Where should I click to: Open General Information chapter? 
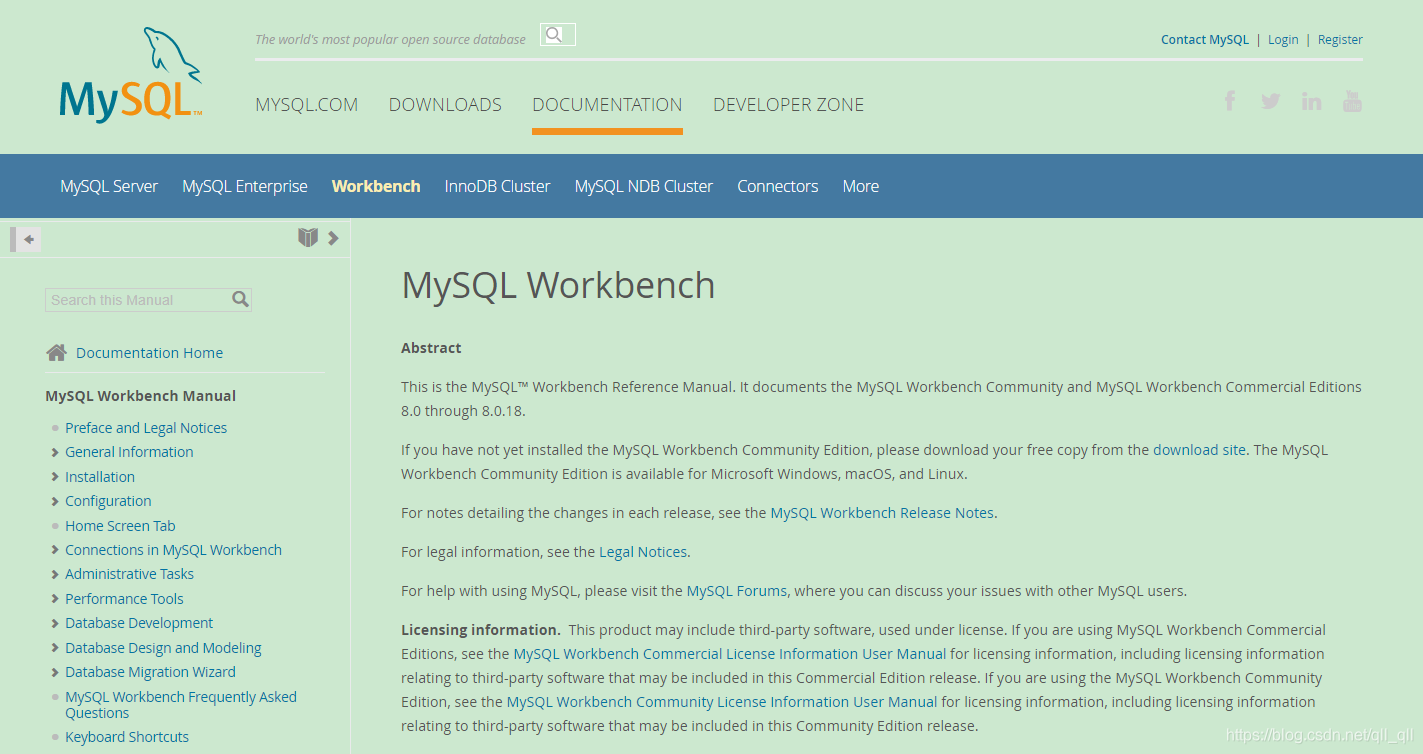pos(129,452)
